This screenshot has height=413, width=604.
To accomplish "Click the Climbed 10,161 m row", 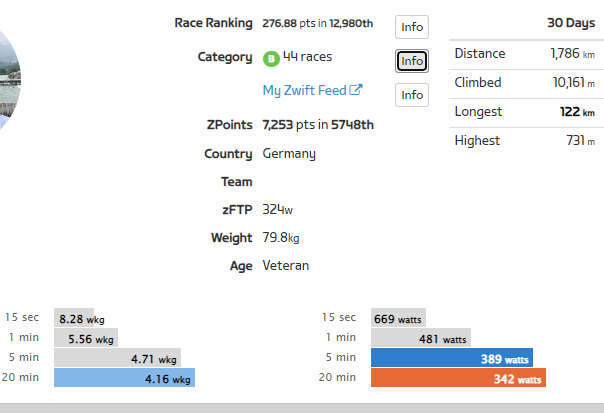I will pos(524,83).
